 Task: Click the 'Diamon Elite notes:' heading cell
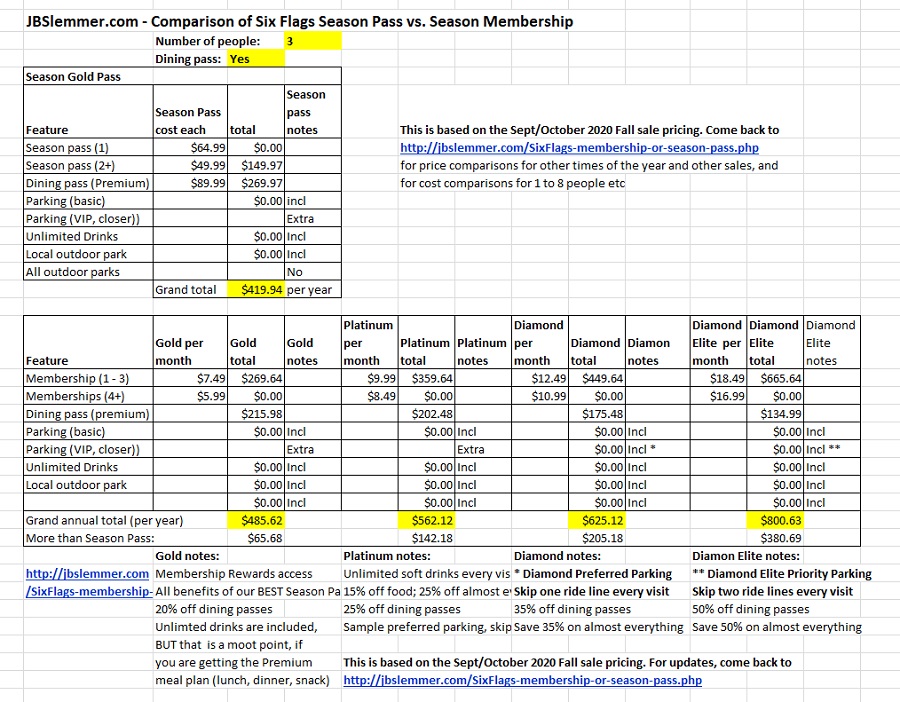click(x=746, y=556)
